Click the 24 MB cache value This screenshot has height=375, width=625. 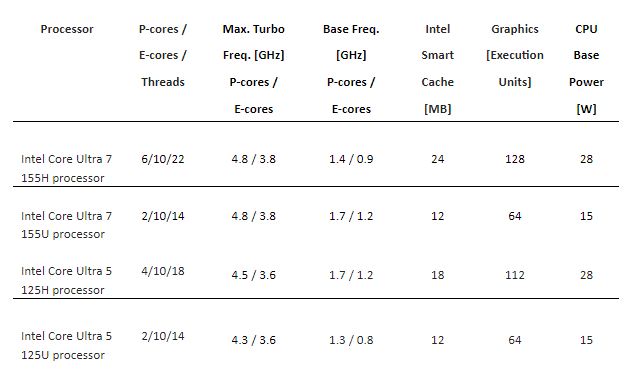pos(438,159)
